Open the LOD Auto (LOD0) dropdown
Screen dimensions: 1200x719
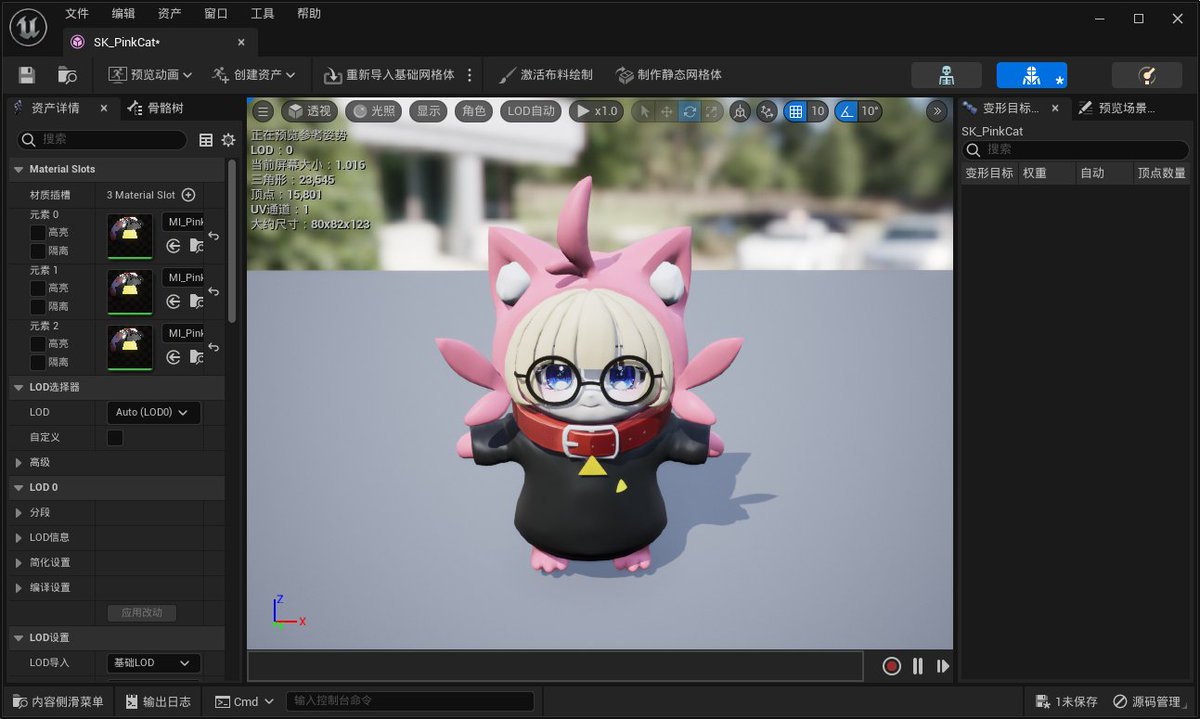[153, 412]
